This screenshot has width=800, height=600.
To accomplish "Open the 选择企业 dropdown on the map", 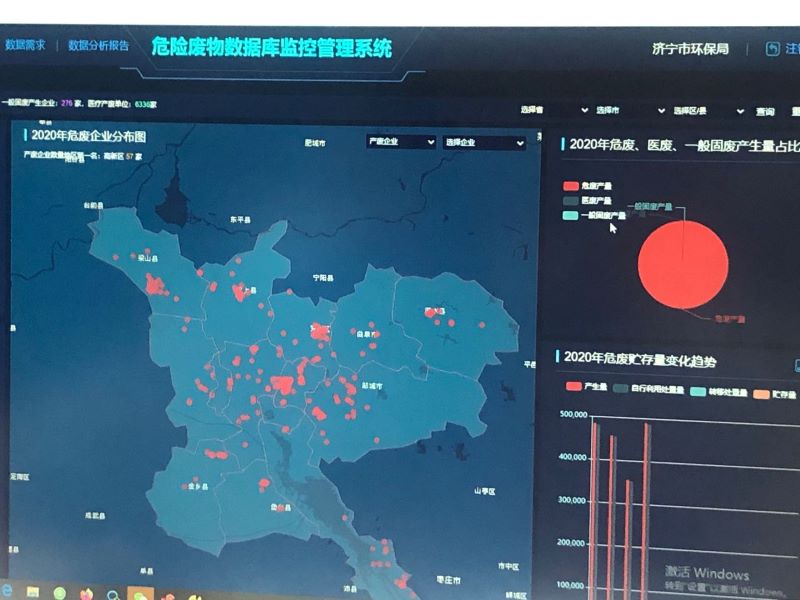I will [484, 142].
